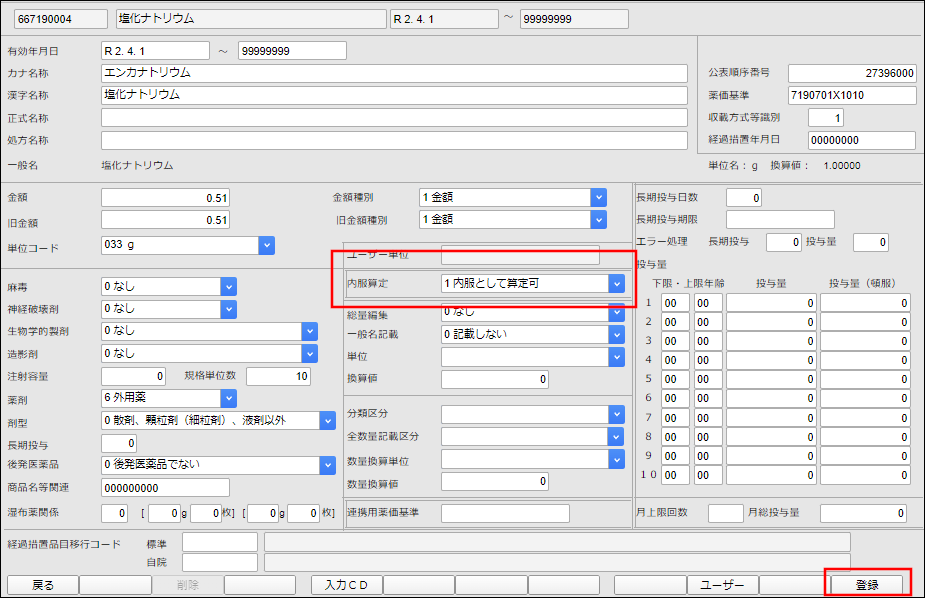Expand the 後発医薬品 dropdown
The height and width of the screenshot is (598, 925).
coord(327,465)
